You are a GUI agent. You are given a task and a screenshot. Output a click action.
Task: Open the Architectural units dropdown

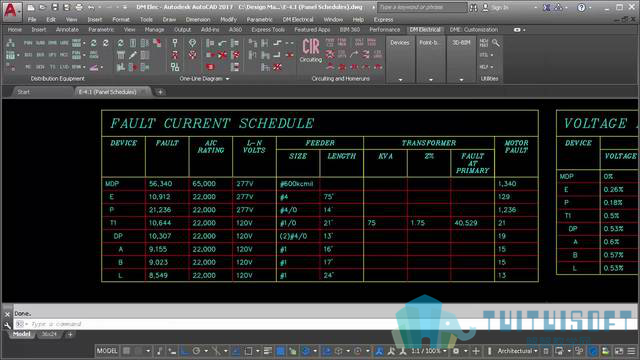coord(518,351)
